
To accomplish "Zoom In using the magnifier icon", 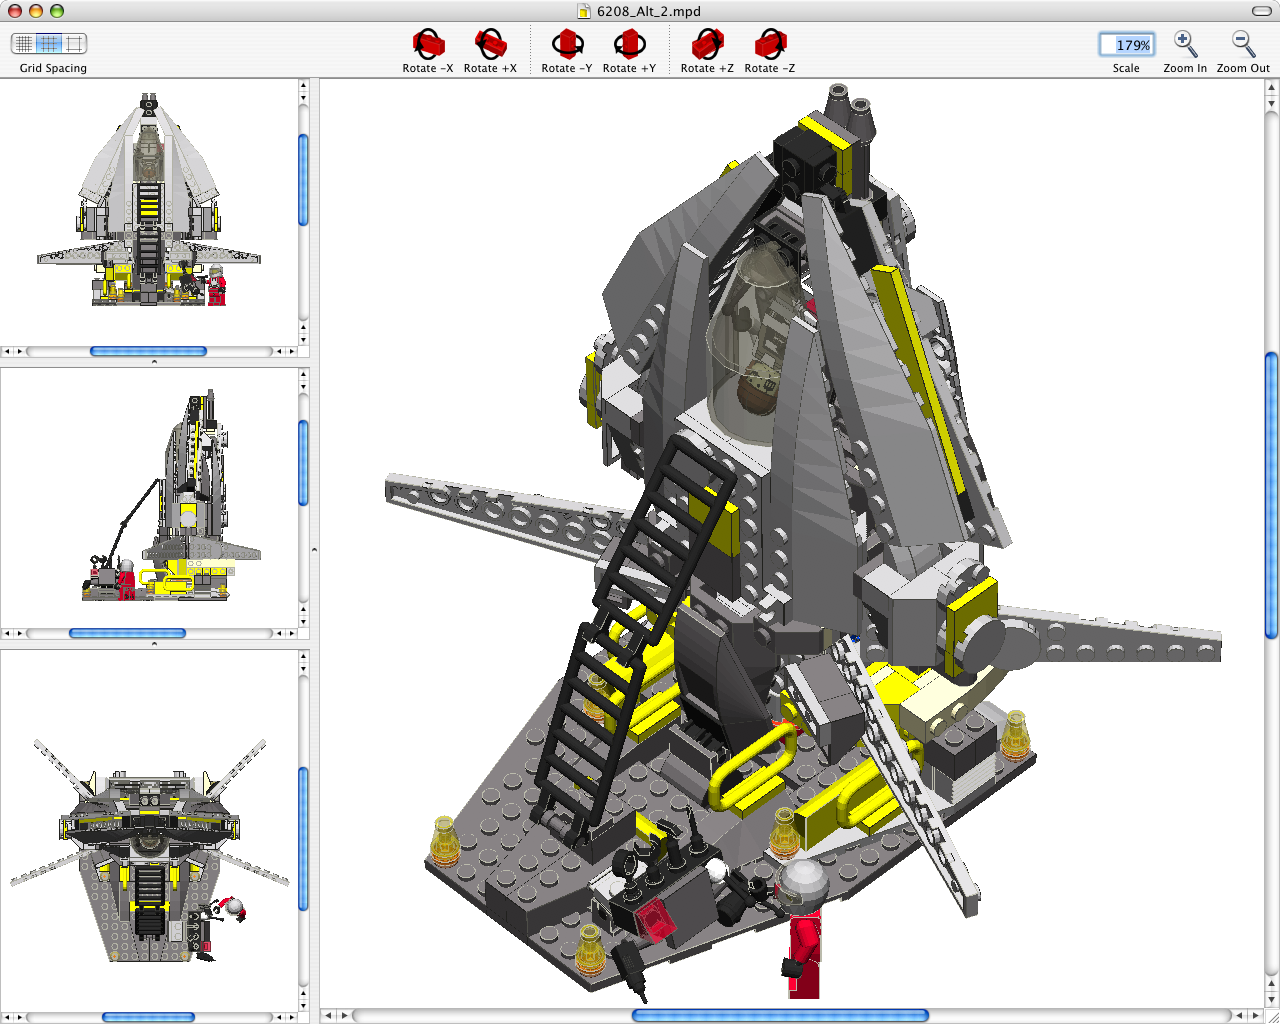I will click(1185, 45).
